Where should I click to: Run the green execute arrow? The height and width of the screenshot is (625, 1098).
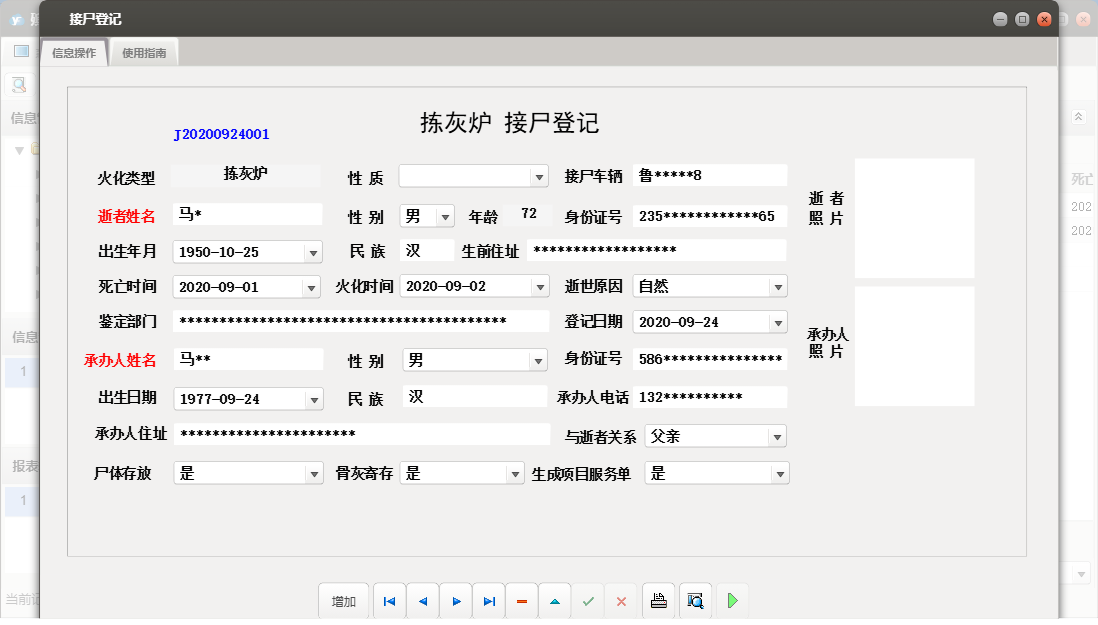[x=732, y=600]
